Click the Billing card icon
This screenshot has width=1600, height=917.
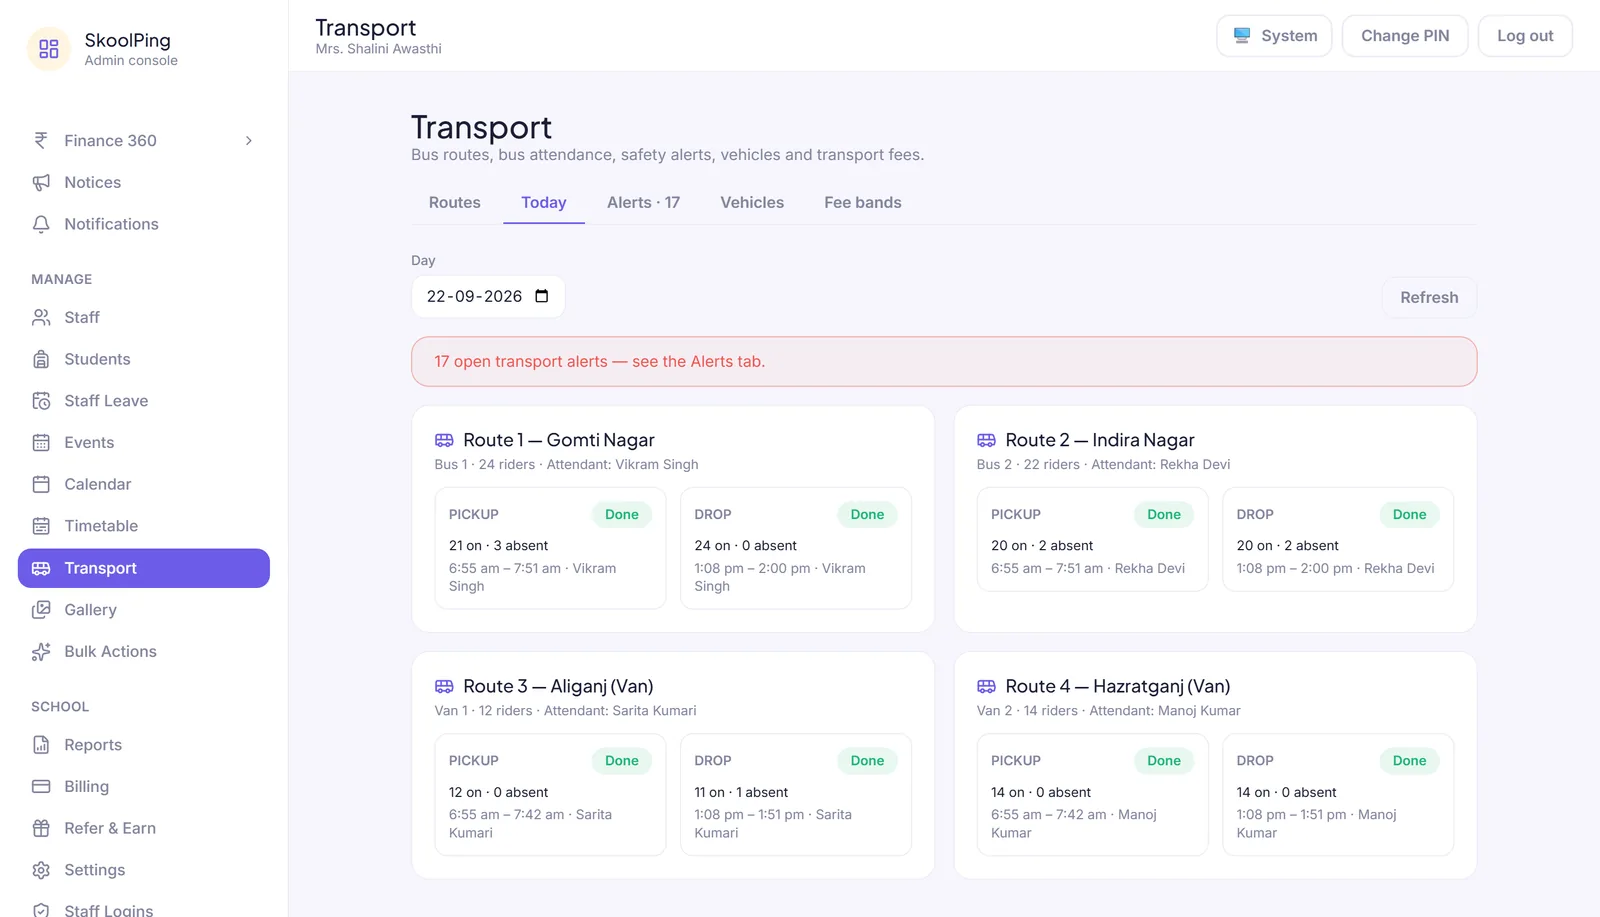point(41,787)
